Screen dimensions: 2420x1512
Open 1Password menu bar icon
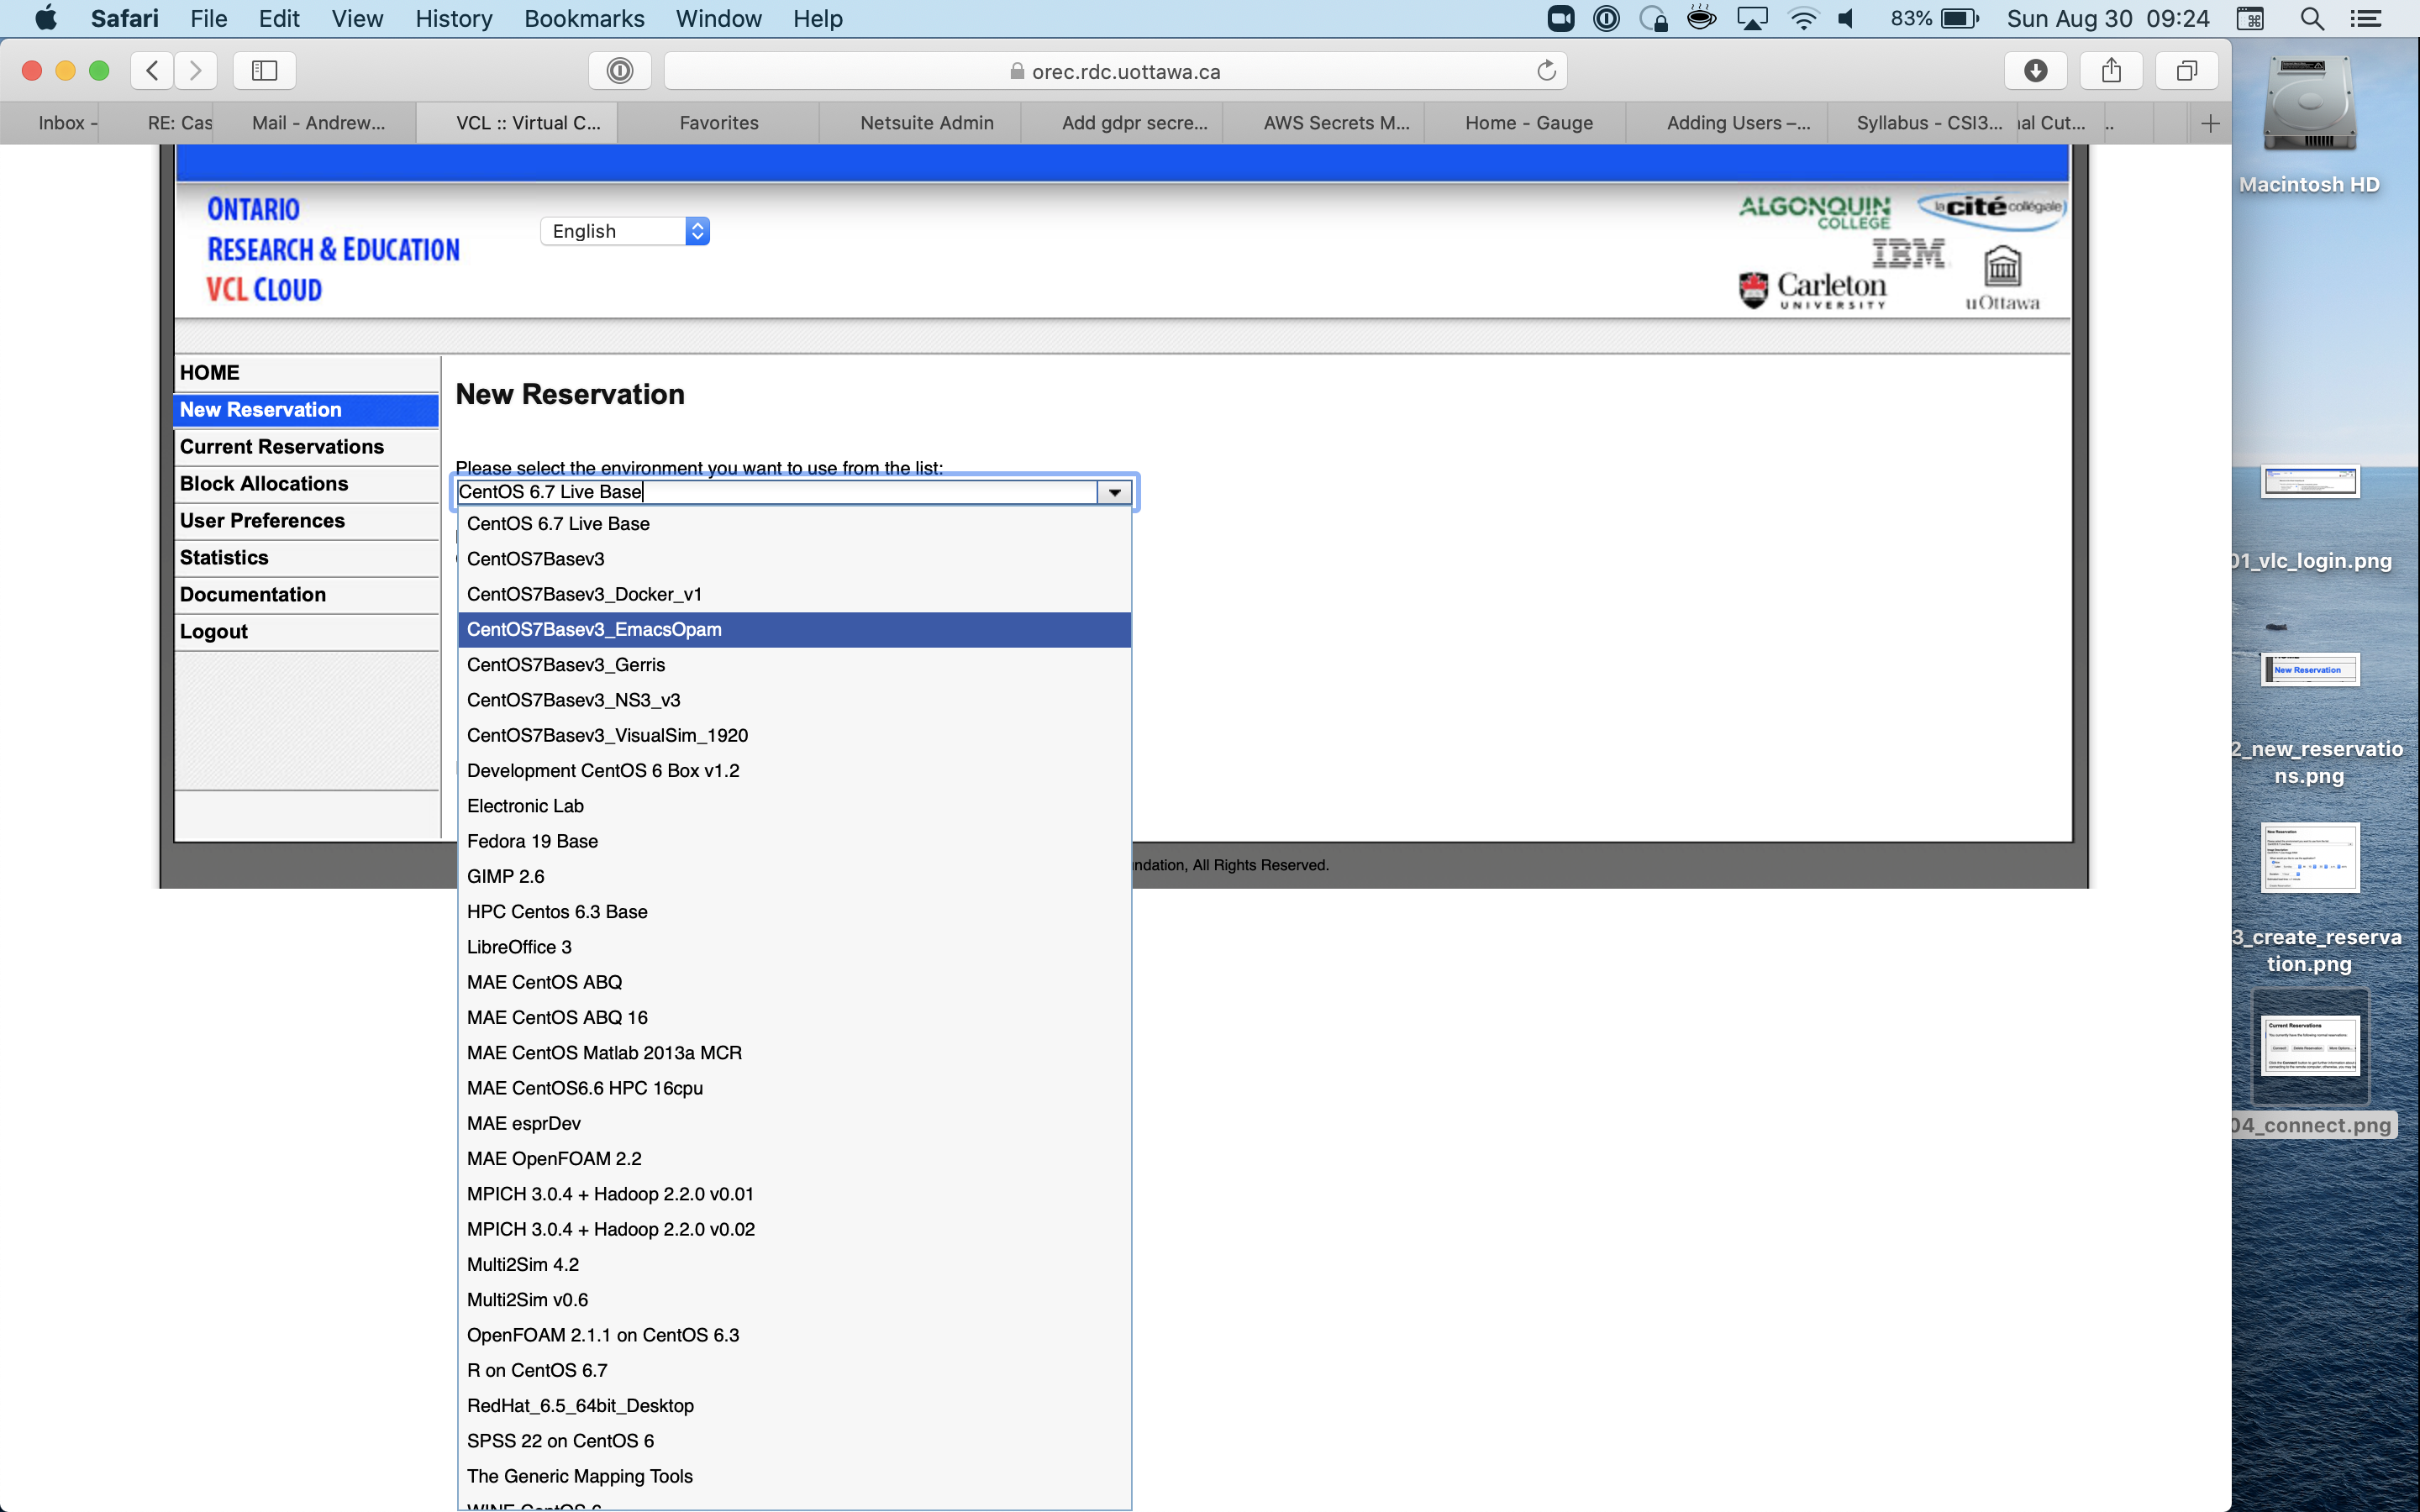click(1606, 18)
